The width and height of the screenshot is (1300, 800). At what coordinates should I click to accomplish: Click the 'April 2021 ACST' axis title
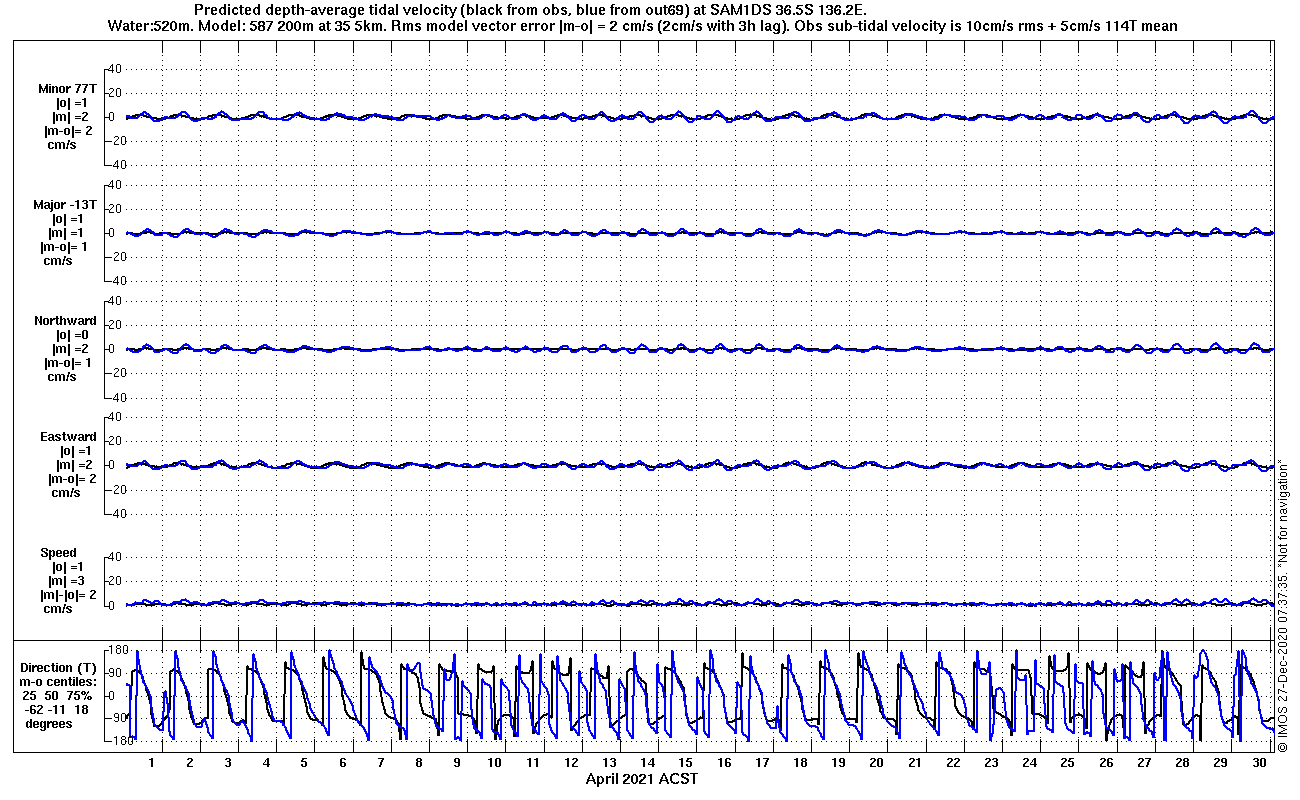click(641, 779)
